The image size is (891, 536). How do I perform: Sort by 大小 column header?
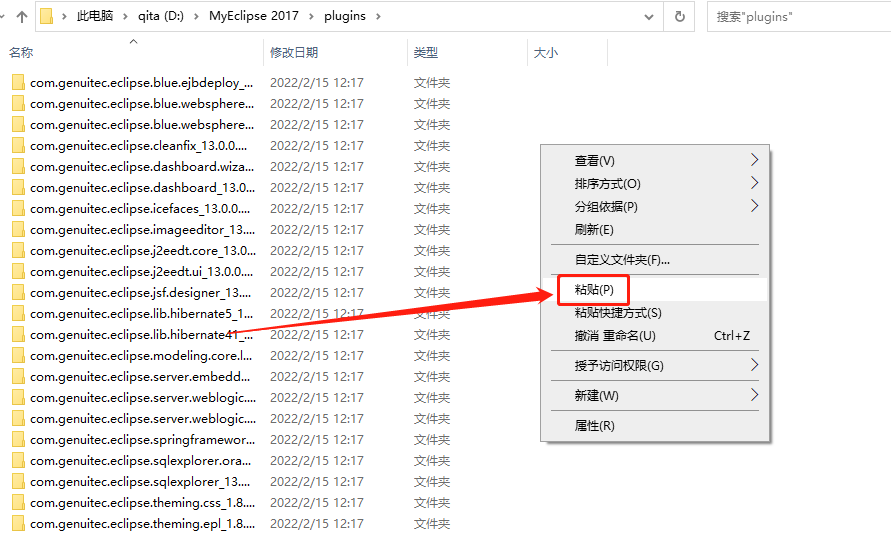pos(546,52)
